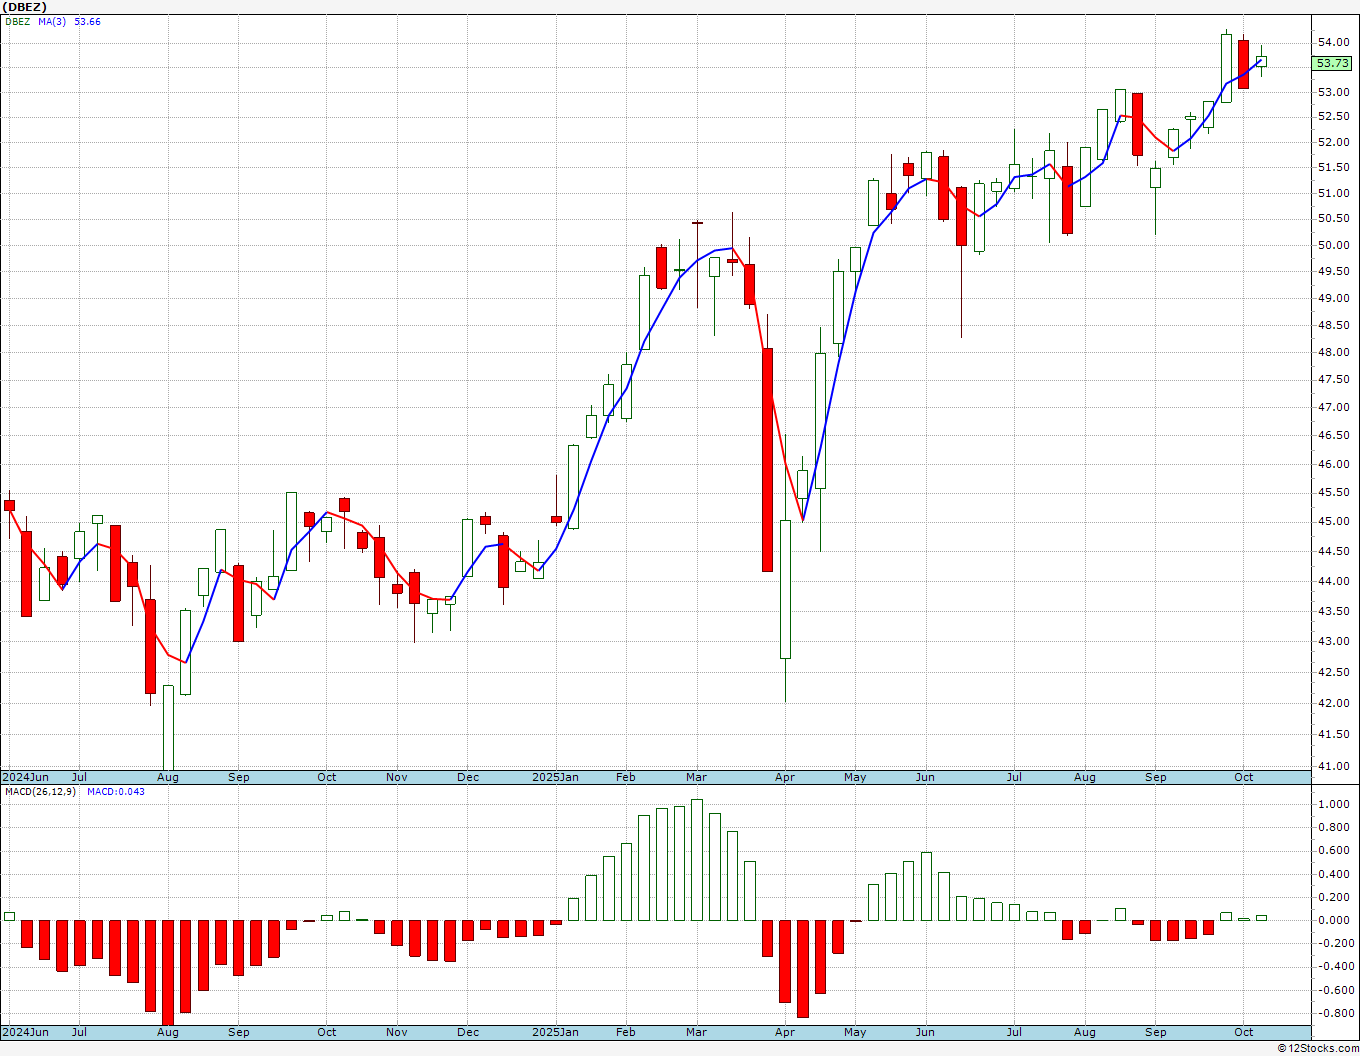The image size is (1360, 1056).
Task: Click the MA(3) indicator label
Action: [52, 22]
